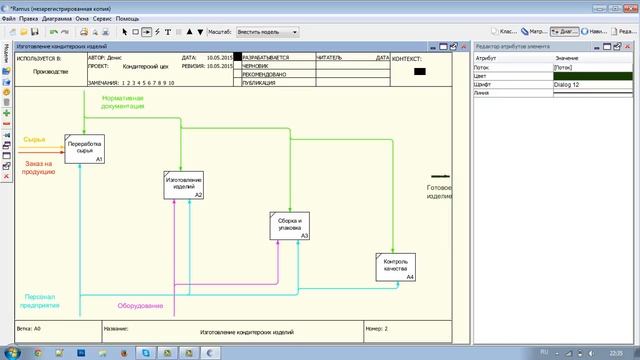Create a new file from toolbar
Screen dimensions: 640x360
tap(13, 32)
